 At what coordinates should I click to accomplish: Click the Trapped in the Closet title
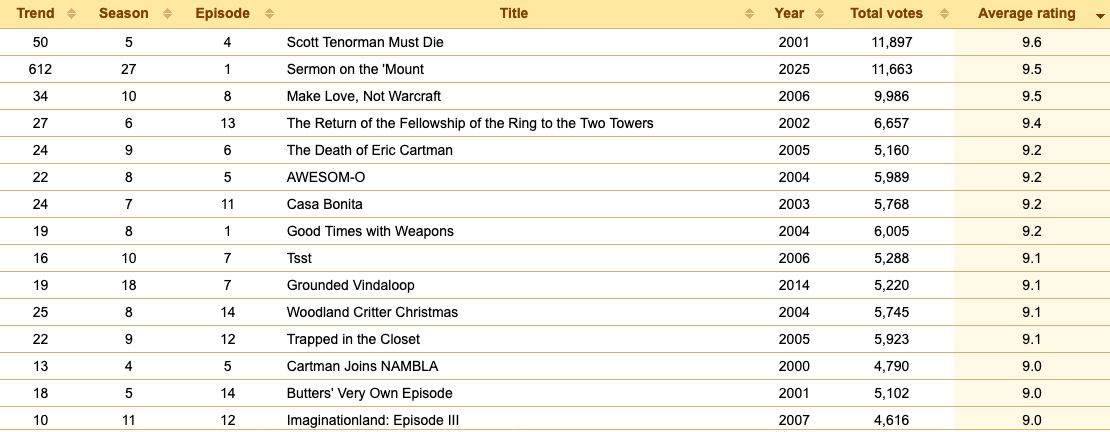tap(353, 339)
